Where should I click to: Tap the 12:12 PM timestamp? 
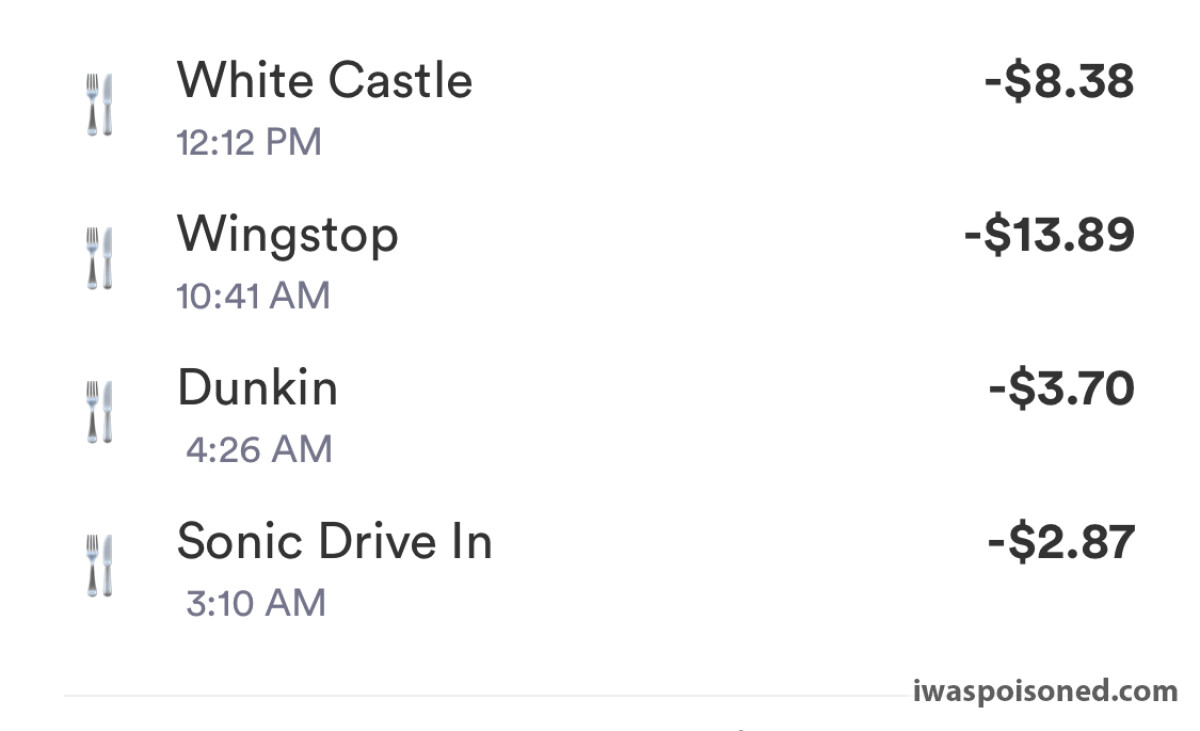pos(249,143)
